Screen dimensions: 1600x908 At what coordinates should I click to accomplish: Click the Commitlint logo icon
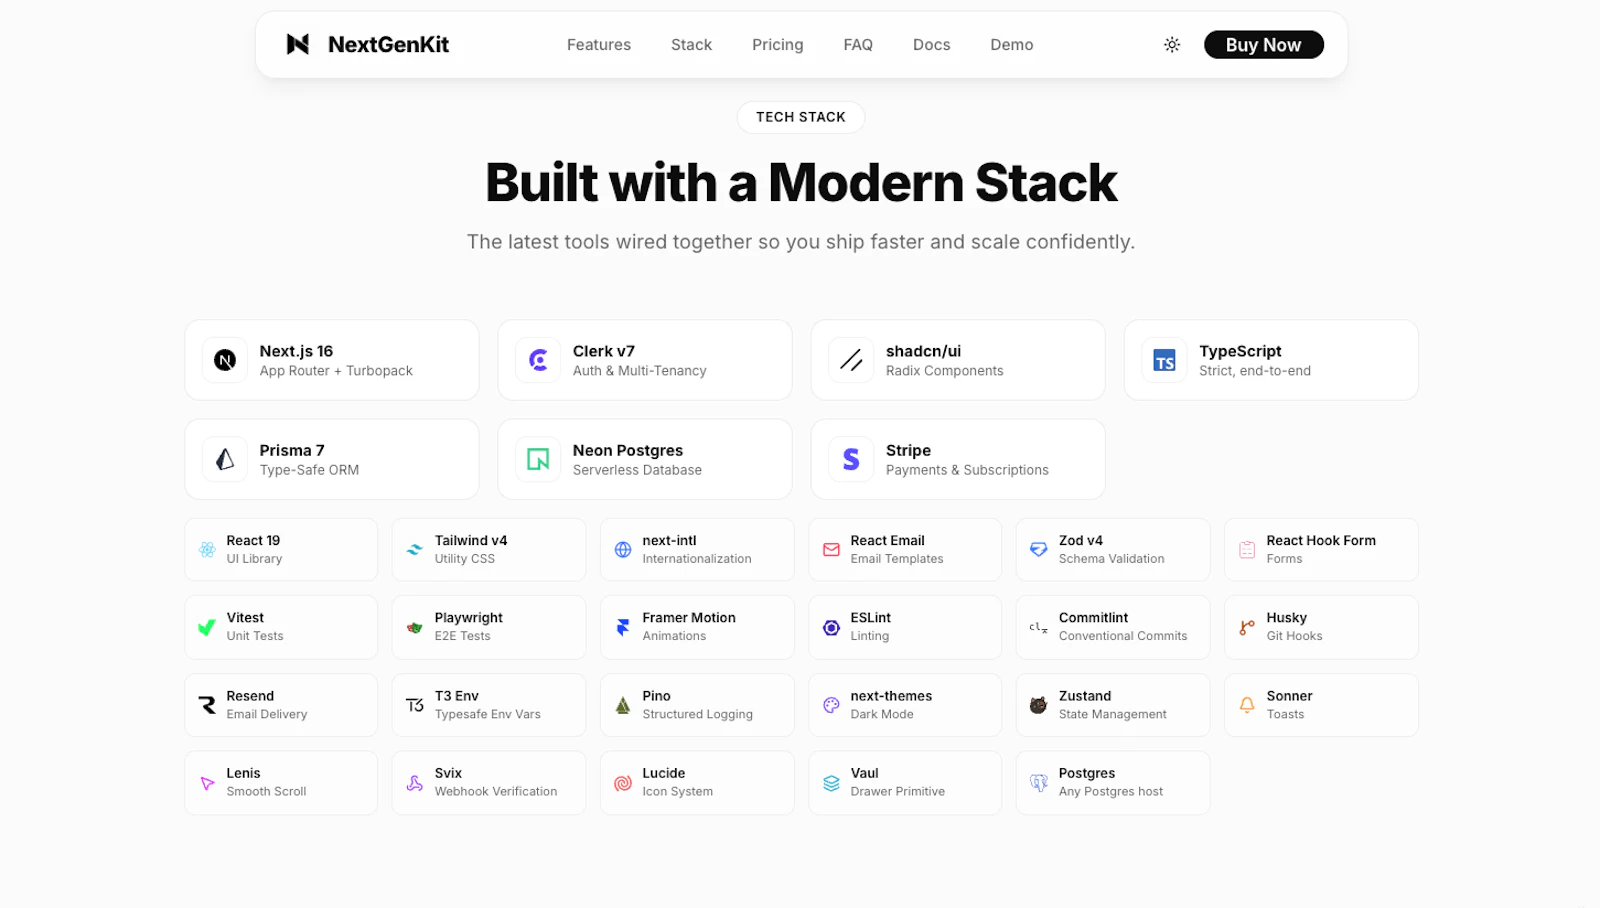coord(1039,627)
